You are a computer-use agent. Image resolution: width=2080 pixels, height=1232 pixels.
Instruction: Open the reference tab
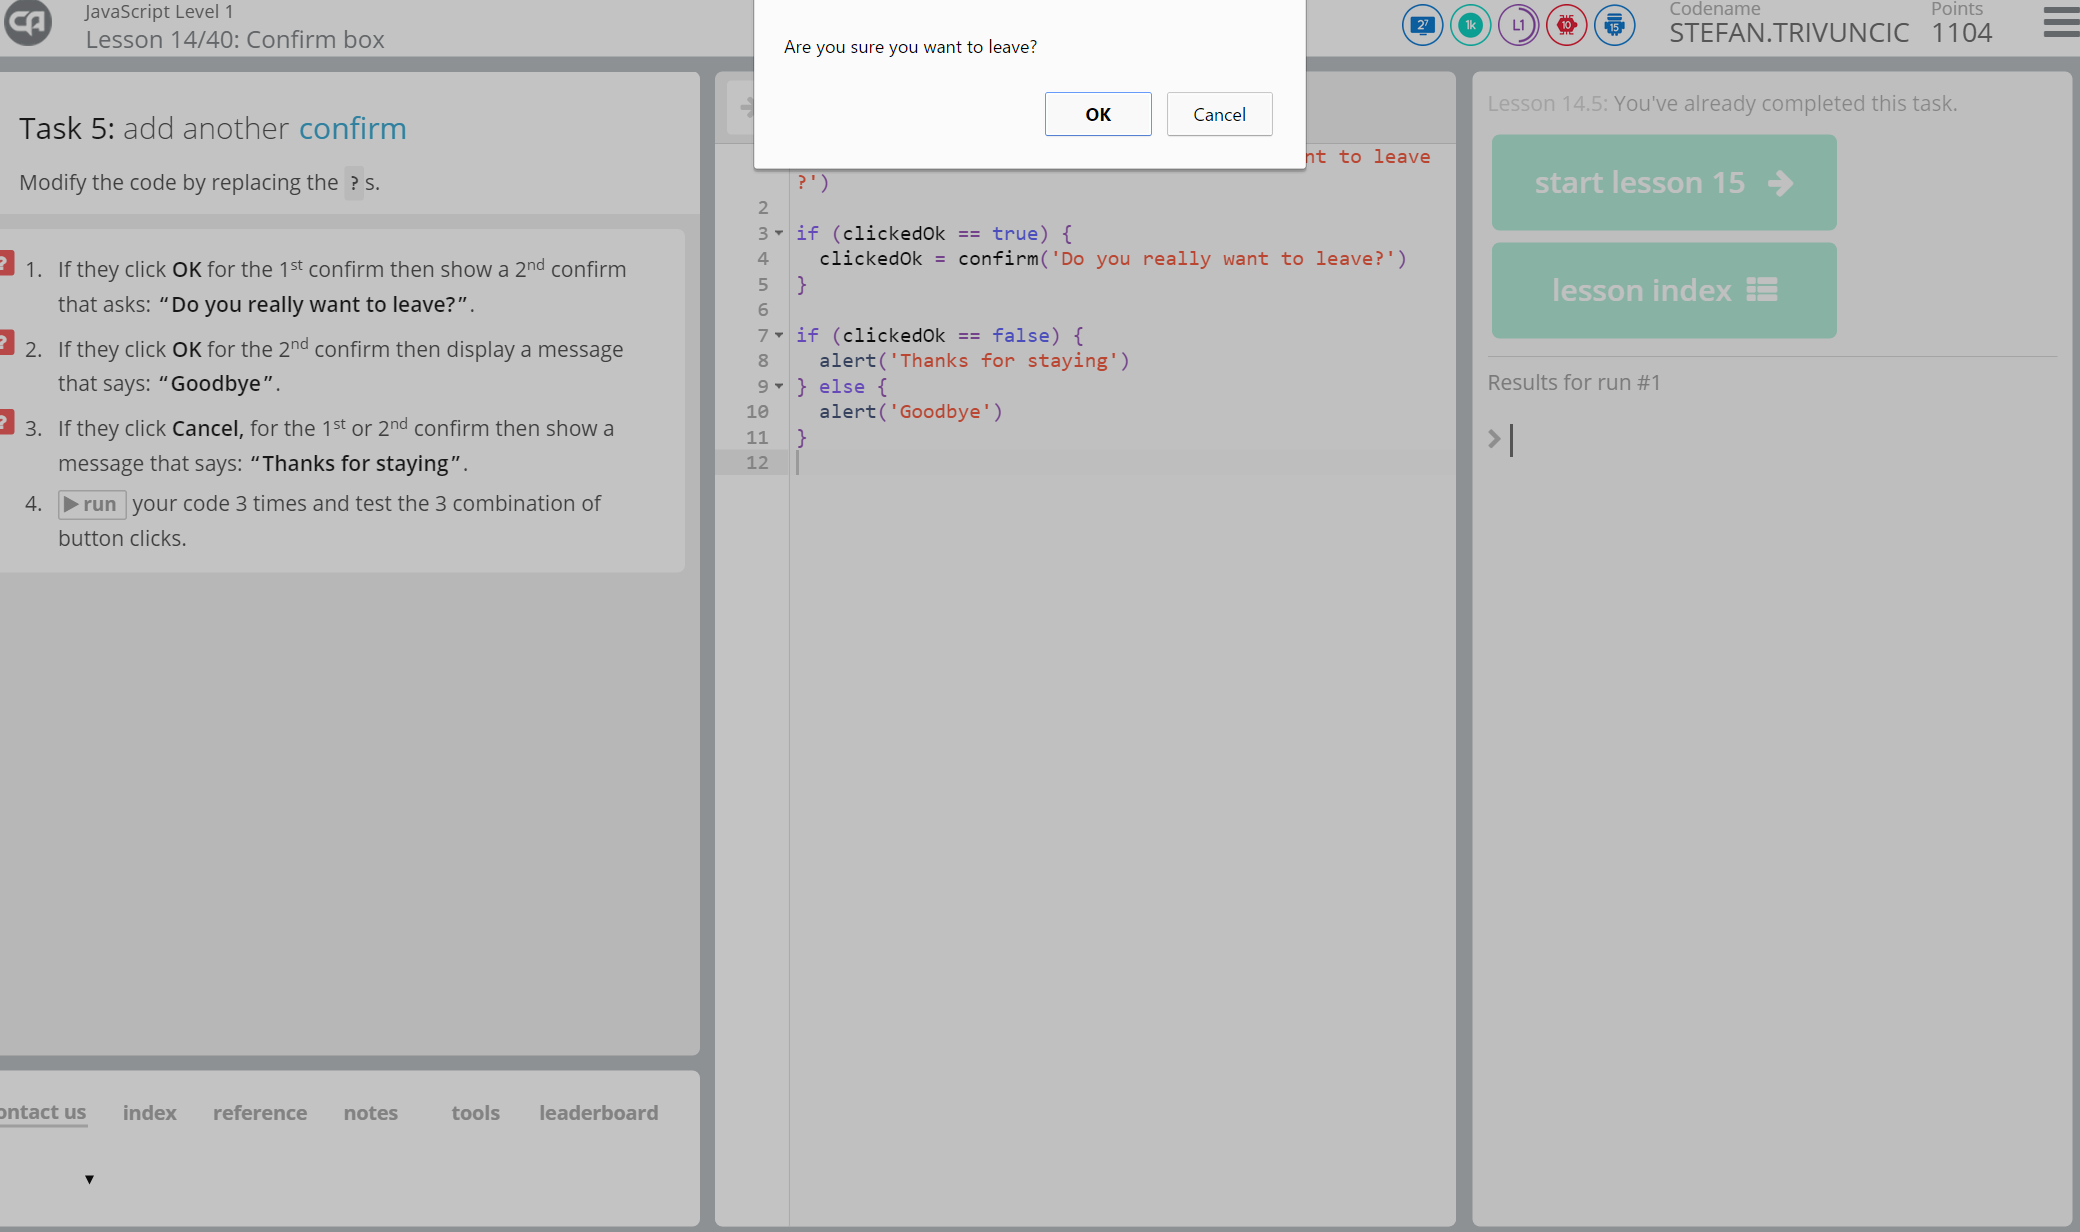point(260,1113)
